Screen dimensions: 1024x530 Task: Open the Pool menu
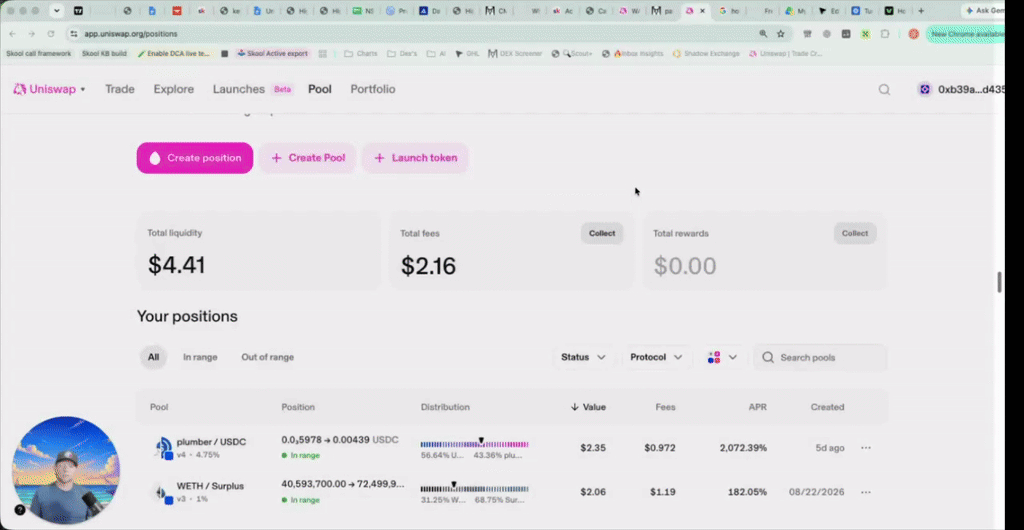pos(320,89)
